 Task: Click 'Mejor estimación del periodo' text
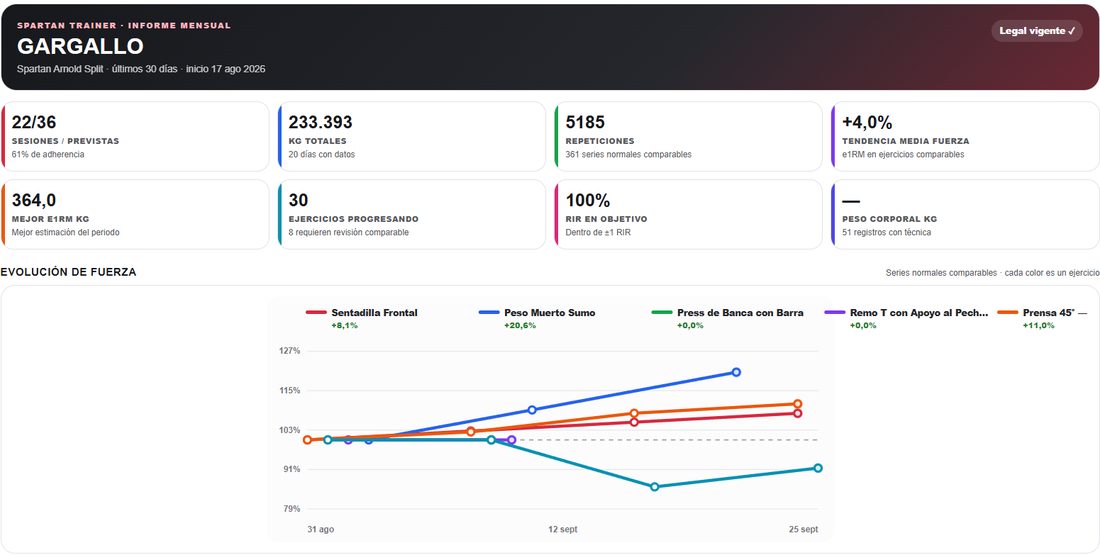(65, 232)
